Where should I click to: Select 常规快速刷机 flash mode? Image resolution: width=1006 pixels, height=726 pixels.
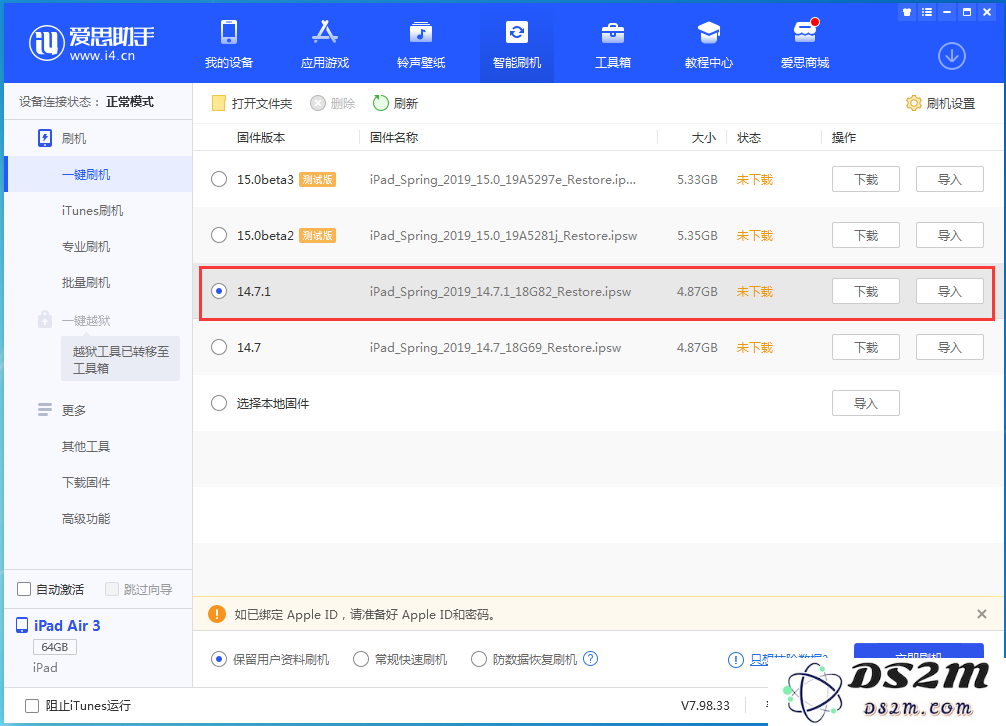[x=361, y=659]
